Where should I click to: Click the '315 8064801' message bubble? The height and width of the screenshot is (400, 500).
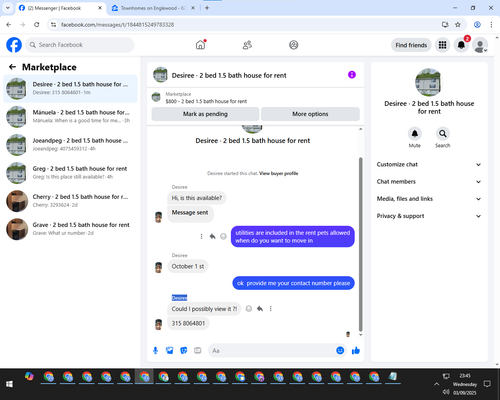tap(188, 323)
